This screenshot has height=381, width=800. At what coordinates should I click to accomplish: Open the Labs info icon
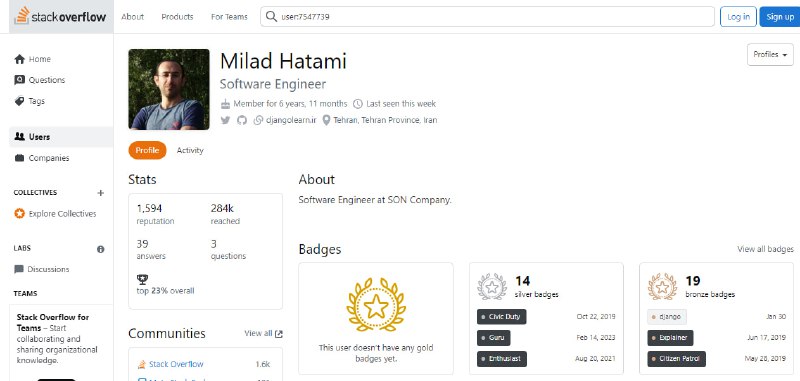[101, 249]
